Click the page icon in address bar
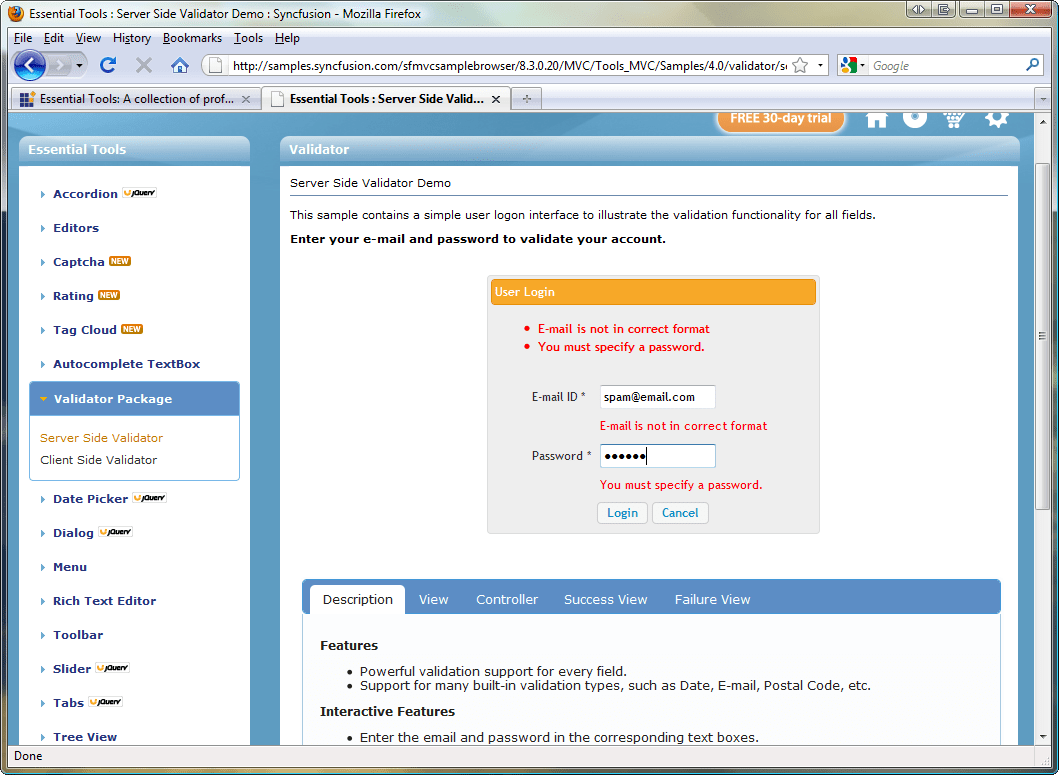The width and height of the screenshot is (1059, 775). coord(215,66)
